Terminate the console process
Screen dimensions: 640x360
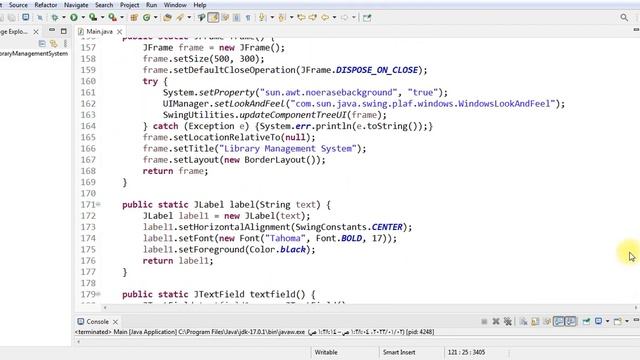pos(484,322)
